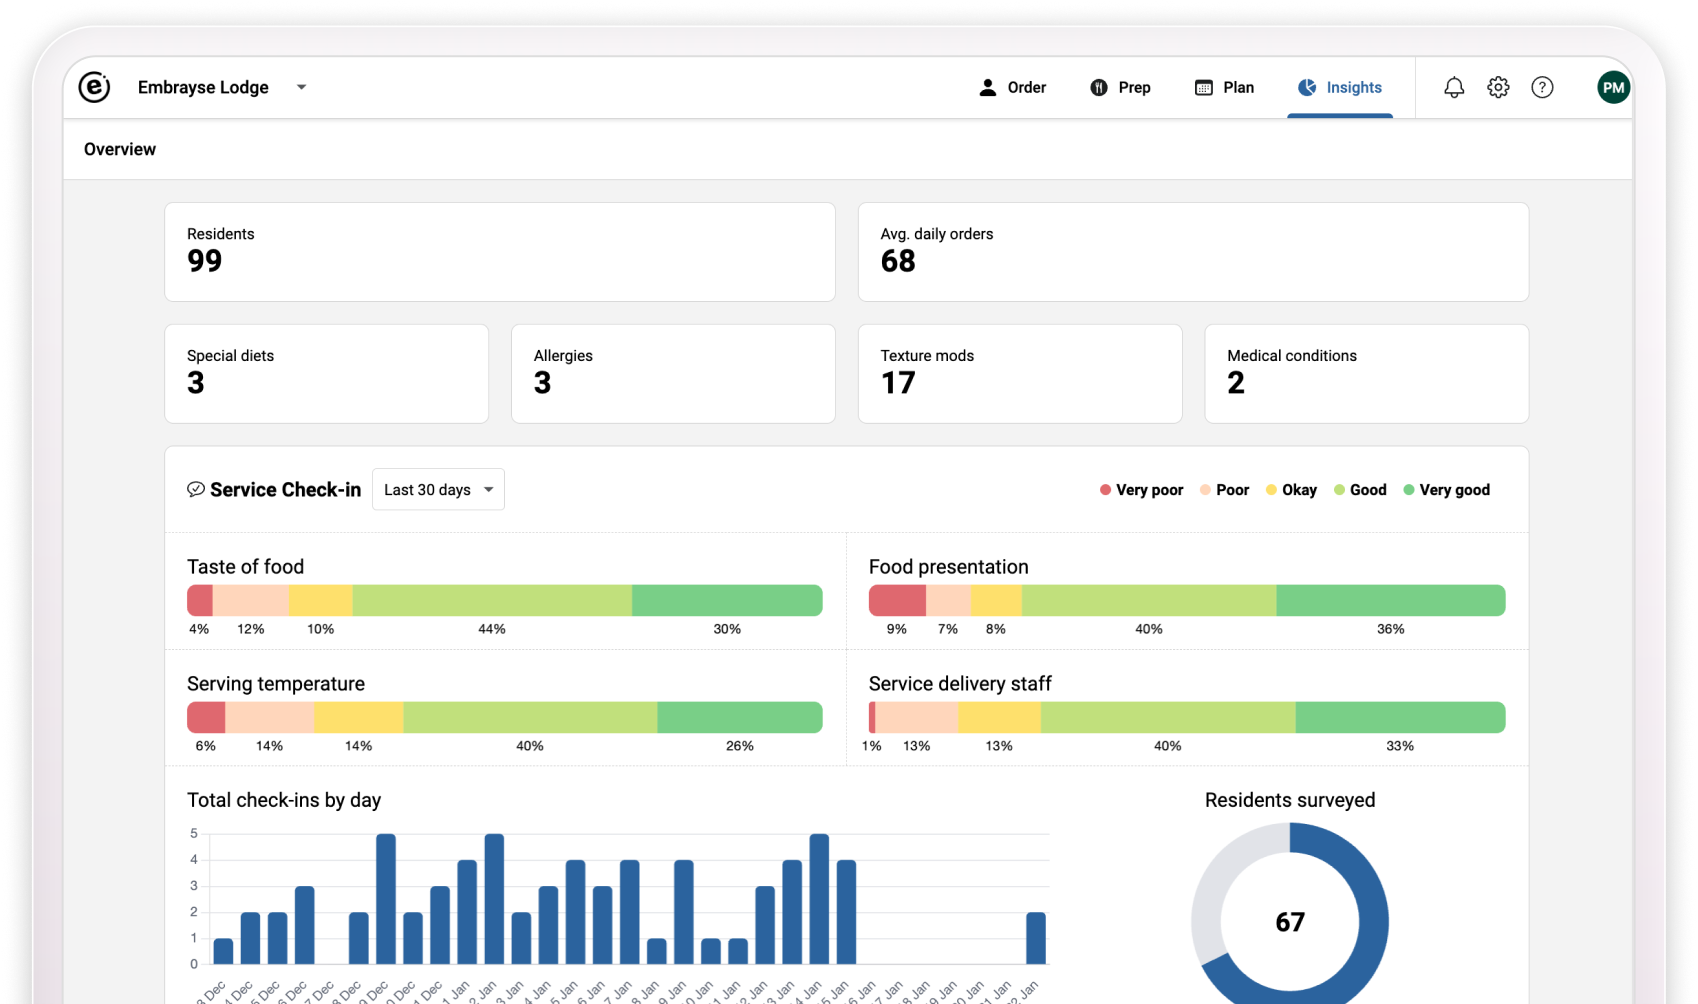The image size is (1698, 1004).
Task: Toggle the Very poor legend item
Action: coord(1141,490)
